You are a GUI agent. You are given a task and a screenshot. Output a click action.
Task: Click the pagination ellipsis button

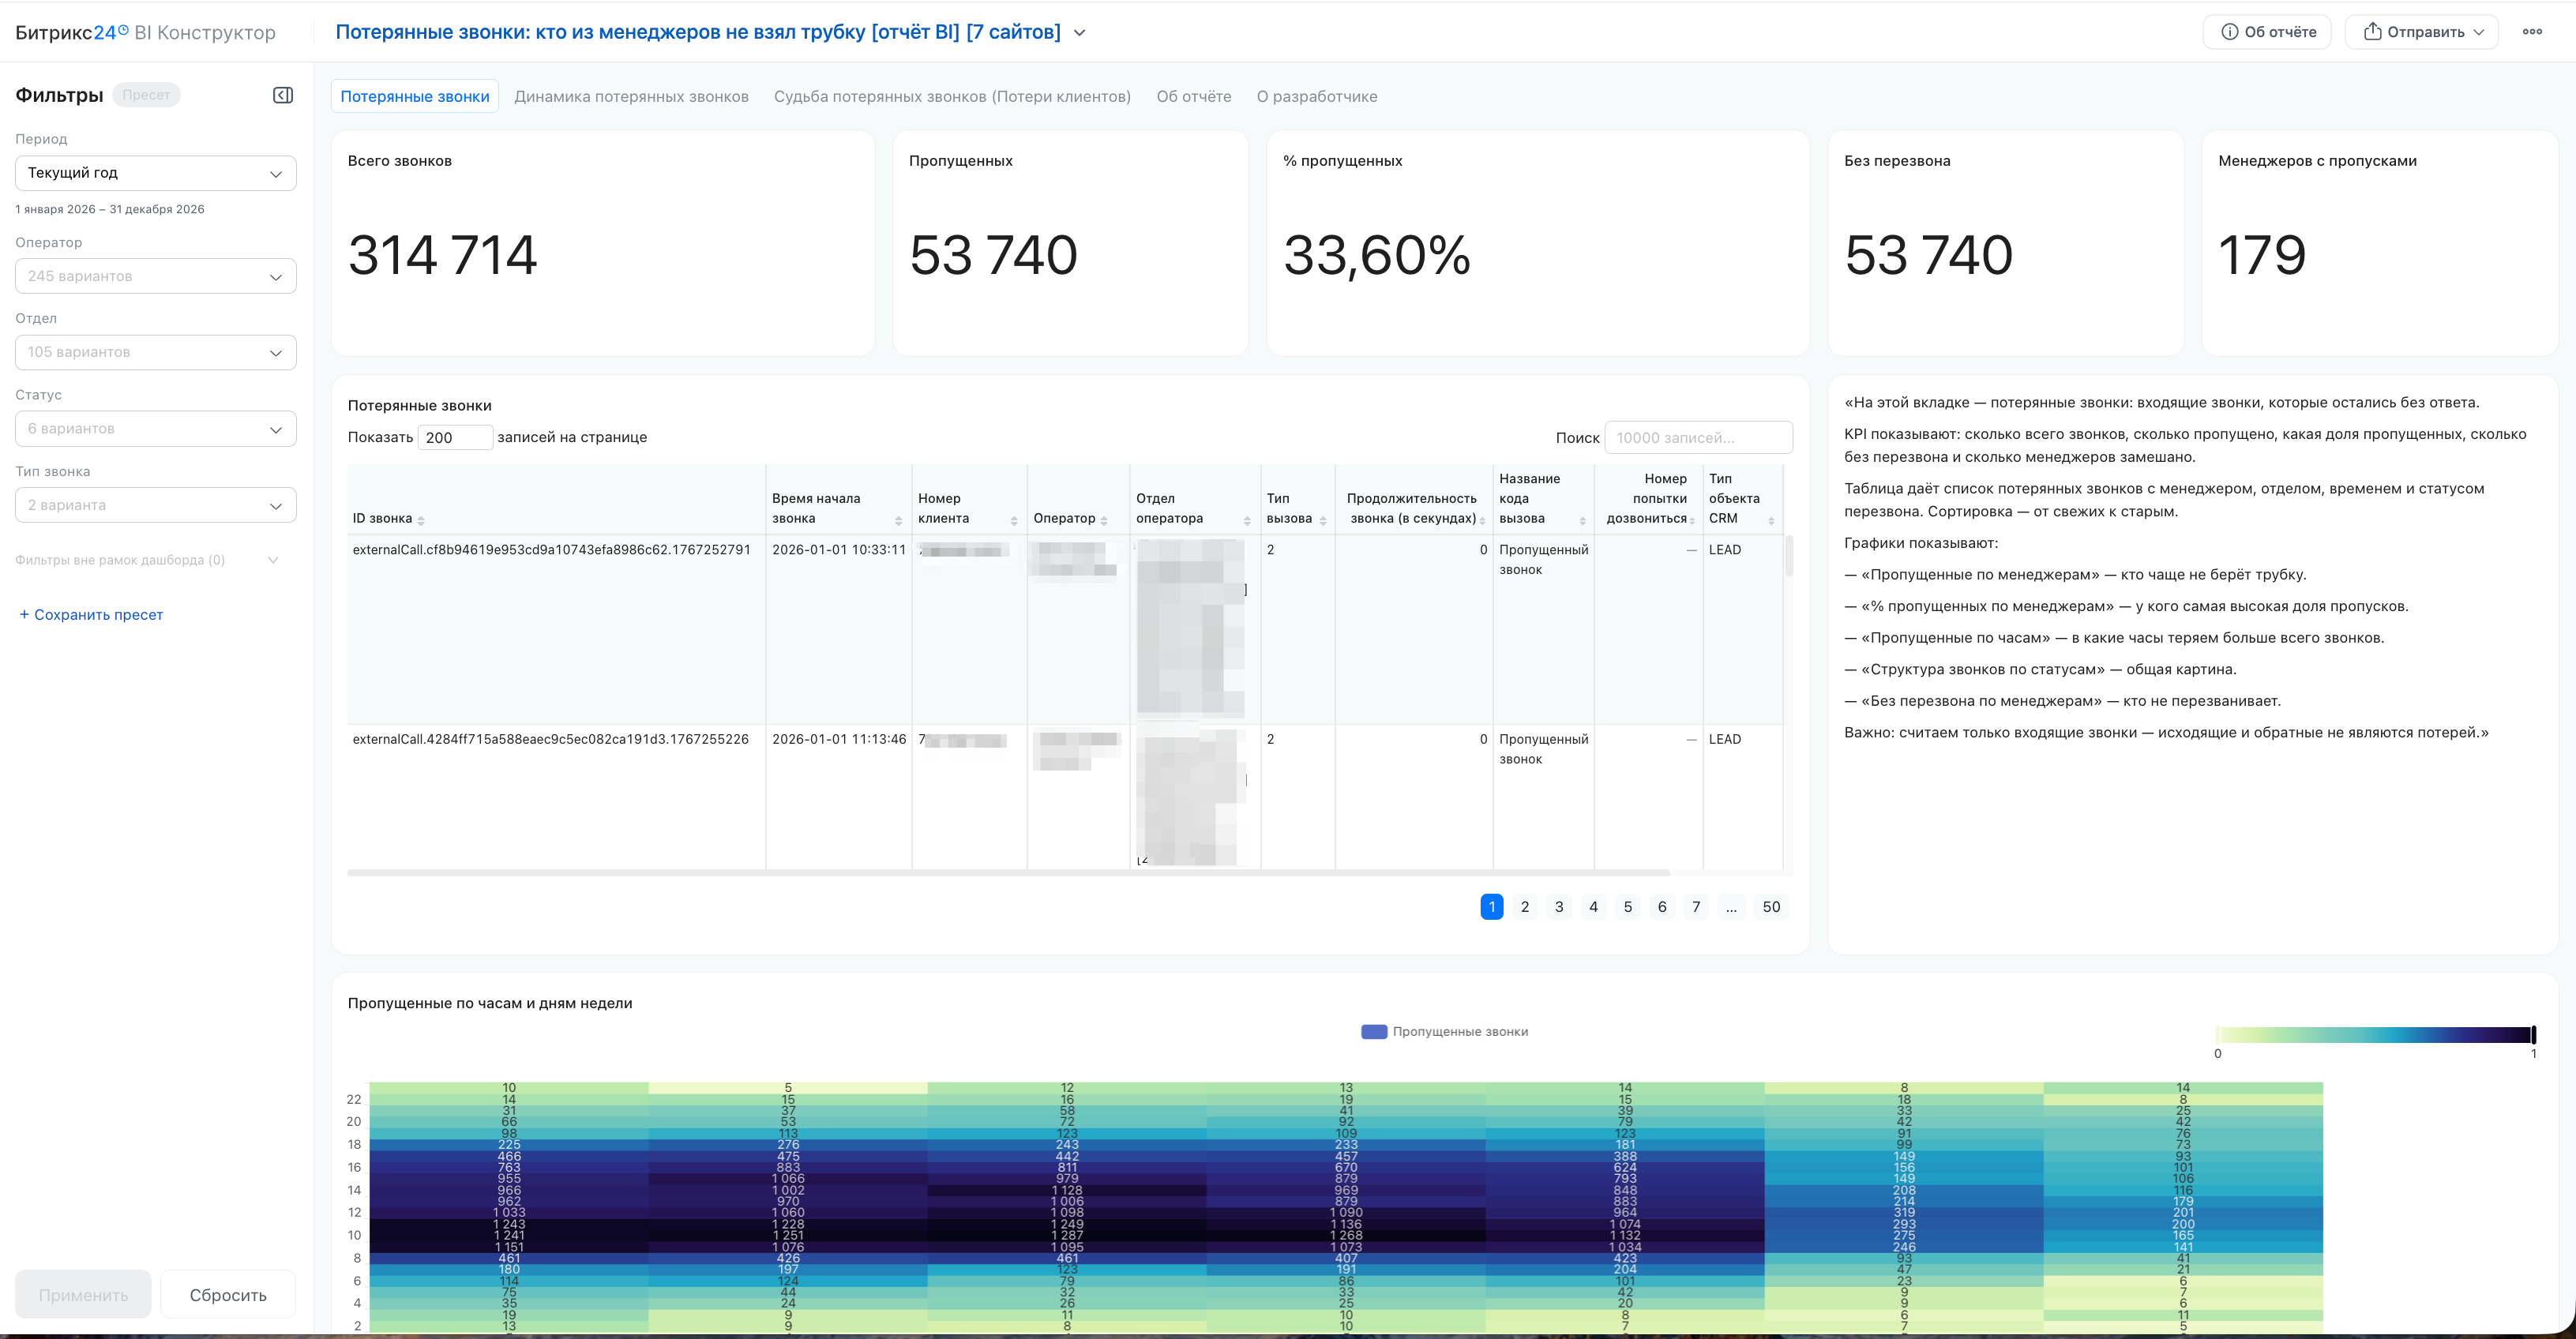point(1731,907)
